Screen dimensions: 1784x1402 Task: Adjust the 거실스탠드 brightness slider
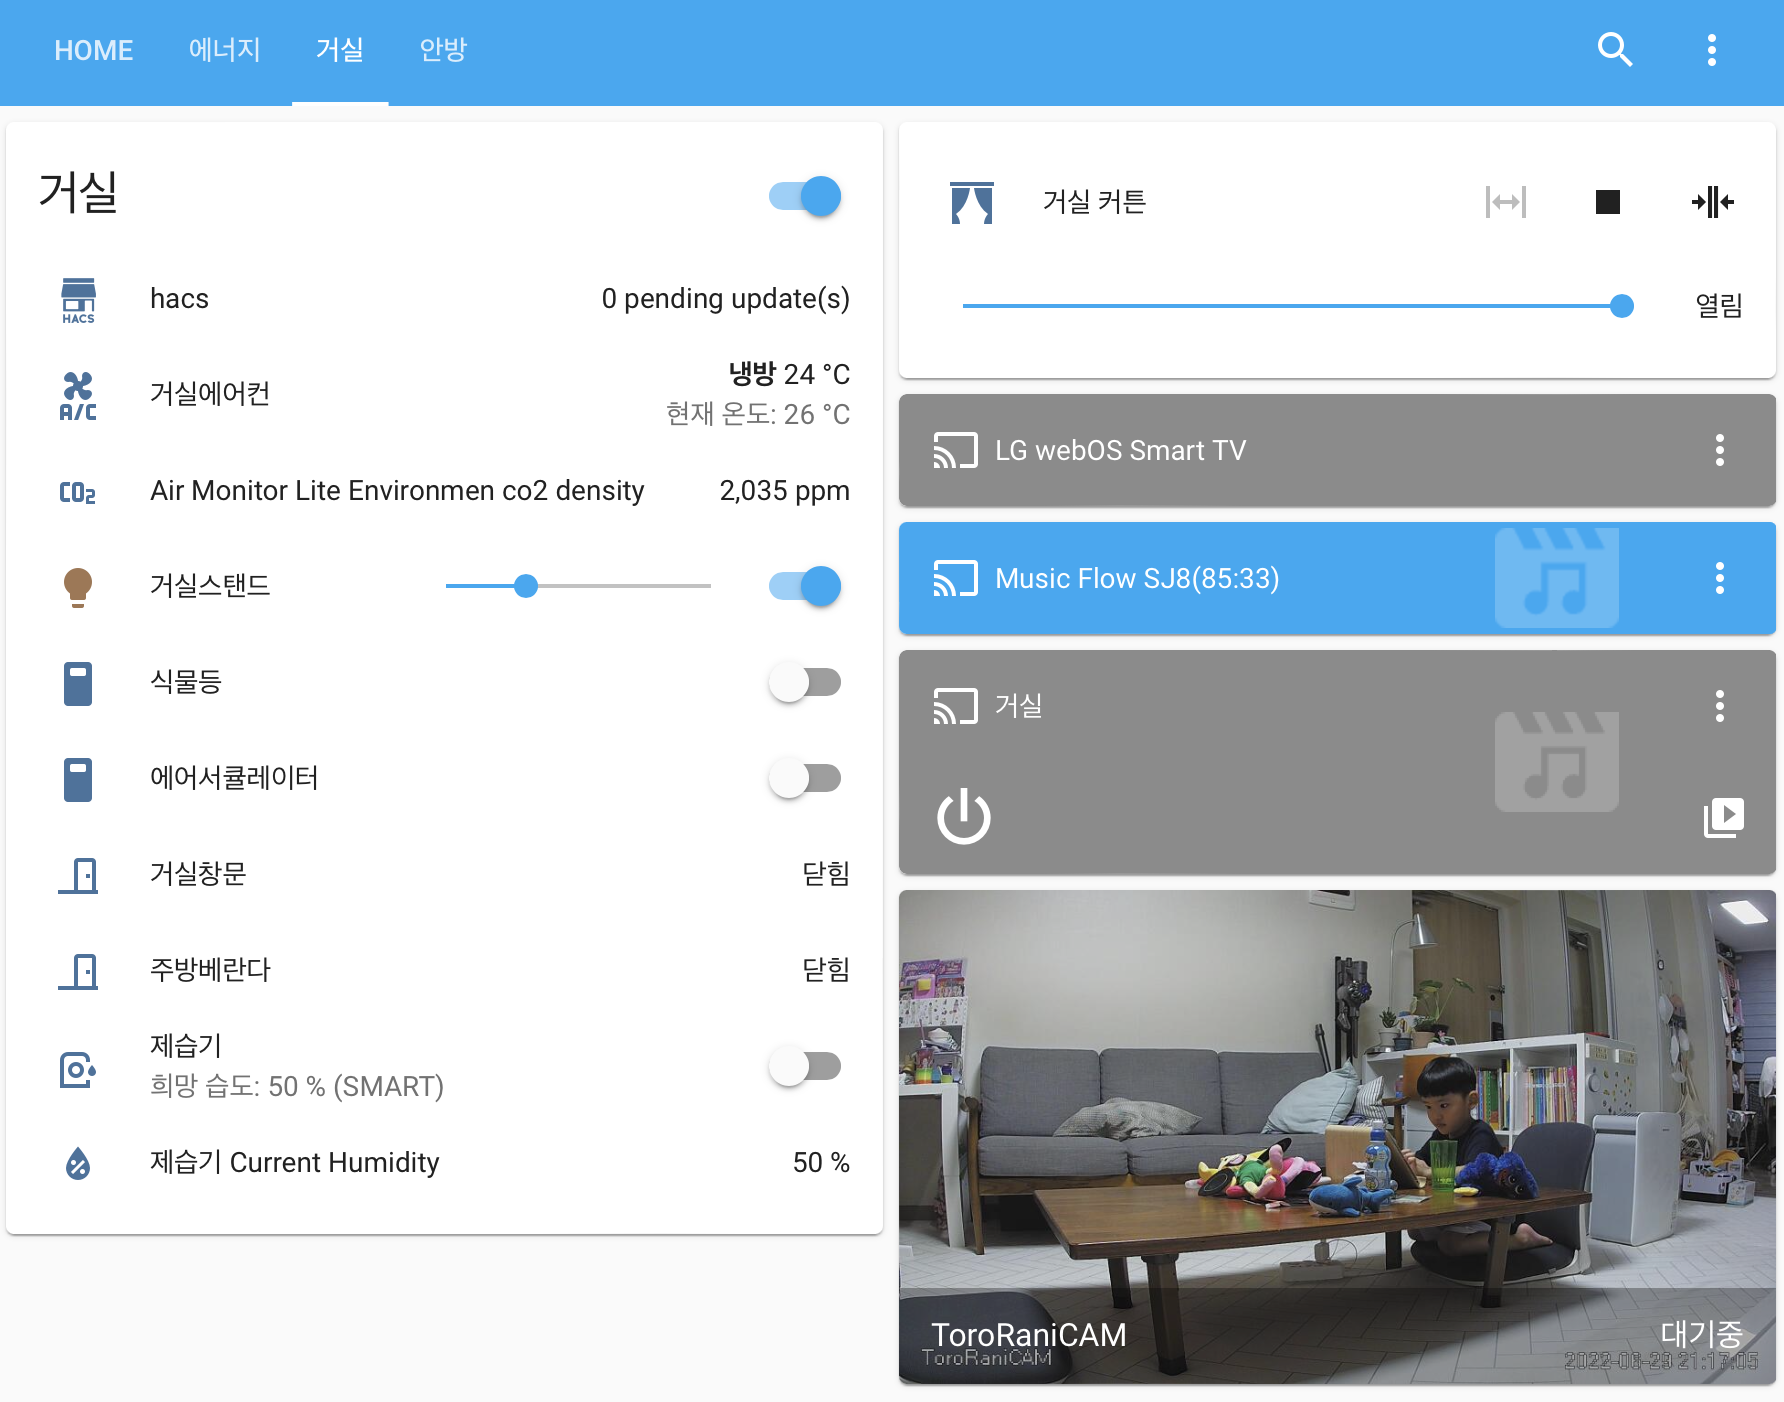[x=578, y=586]
